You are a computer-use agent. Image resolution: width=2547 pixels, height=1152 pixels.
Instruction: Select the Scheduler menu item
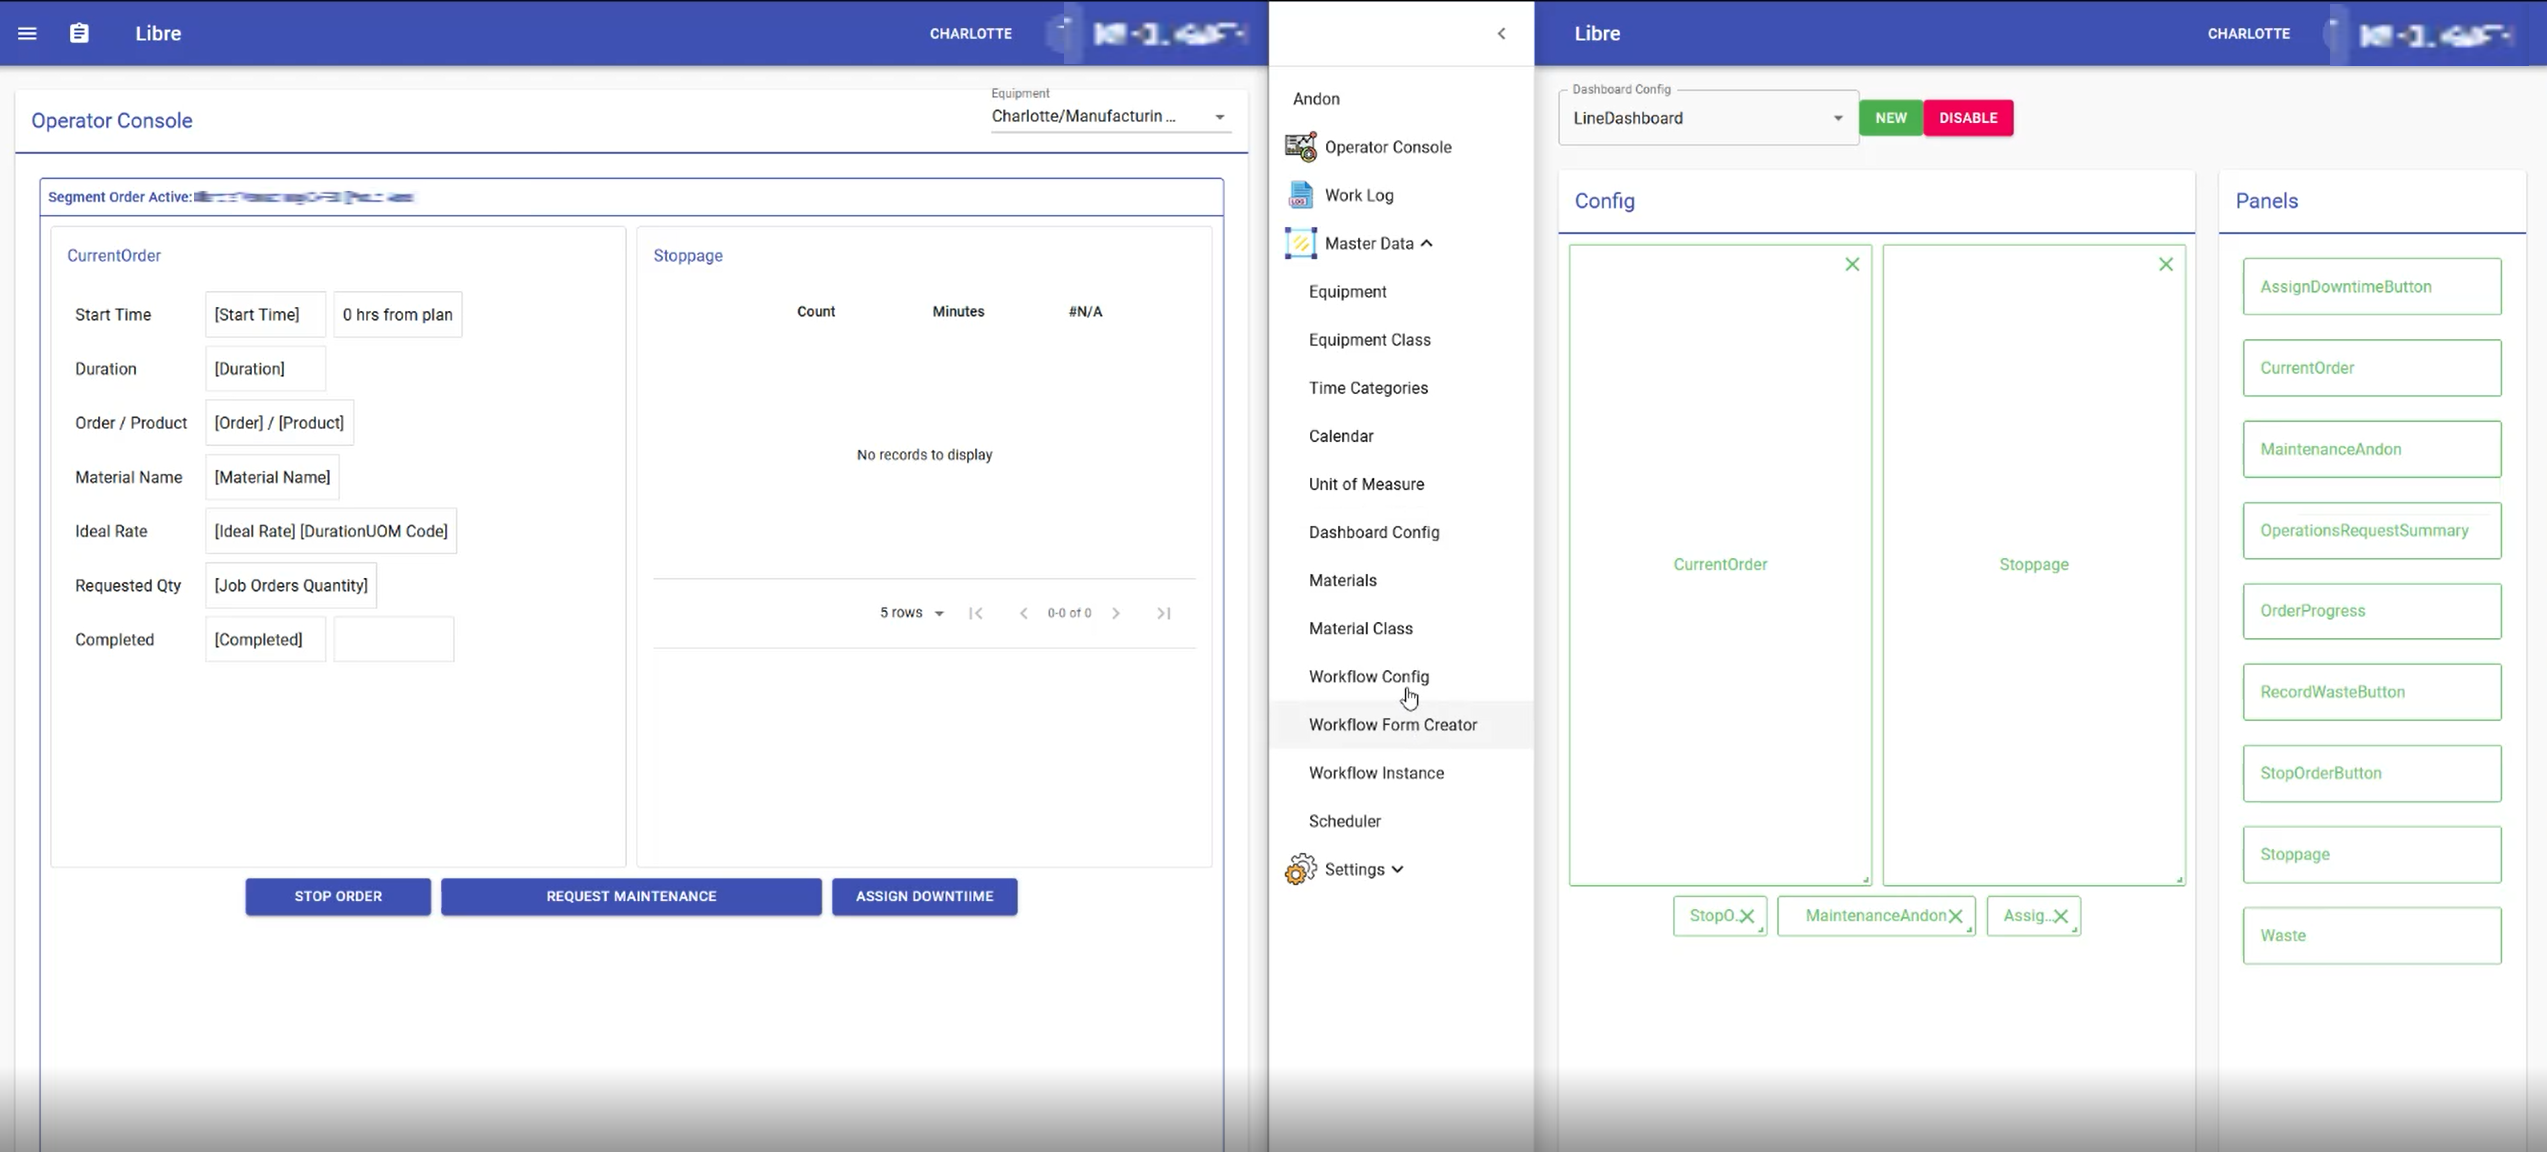pos(1345,821)
